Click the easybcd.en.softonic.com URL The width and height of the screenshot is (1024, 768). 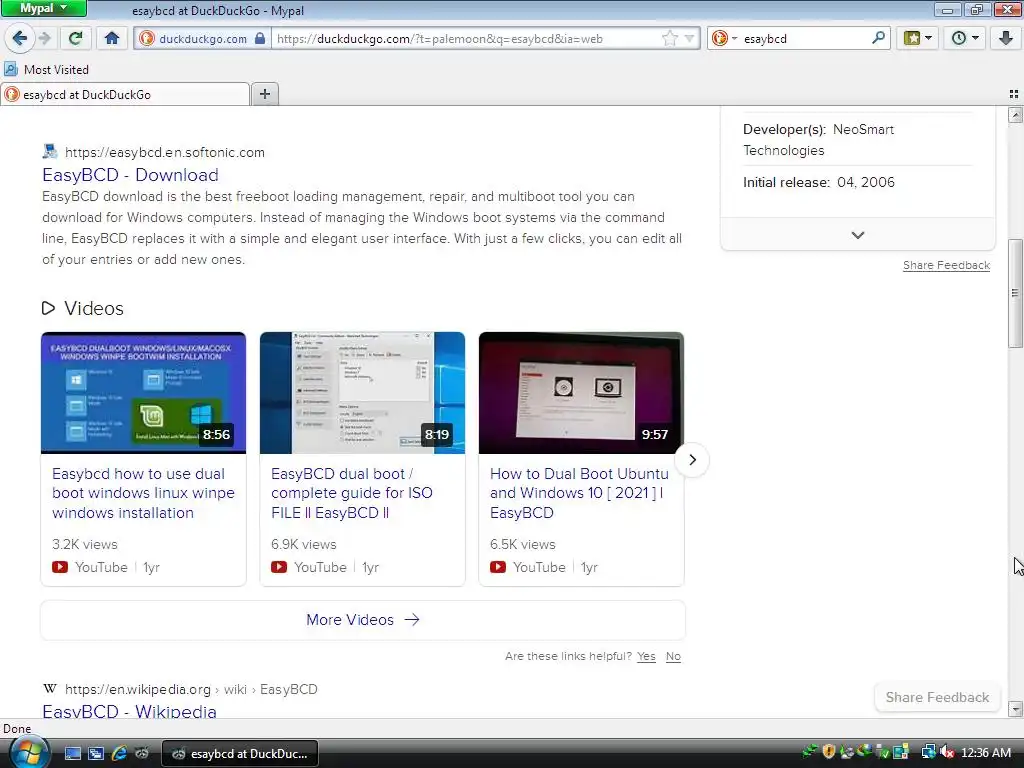click(165, 152)
